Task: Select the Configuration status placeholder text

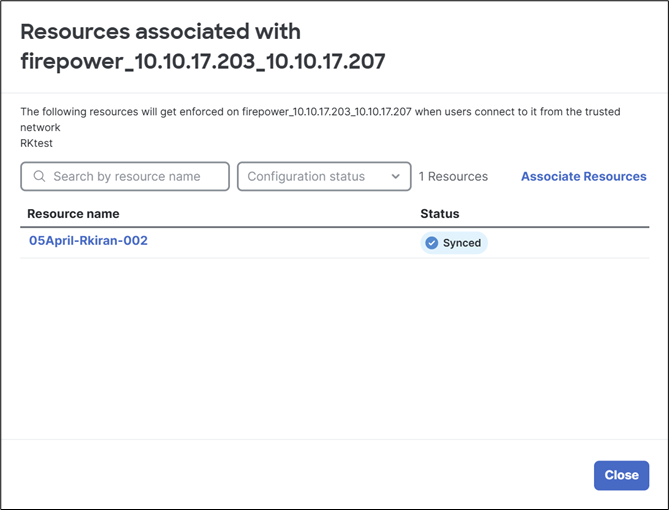Action: [306, 176]
